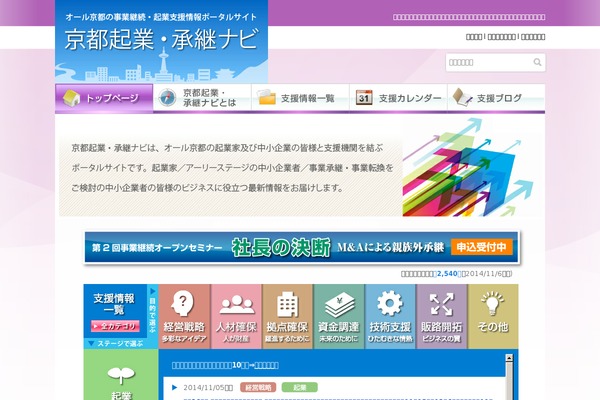Click the 申込受付中 orange button

click(481, 247)
